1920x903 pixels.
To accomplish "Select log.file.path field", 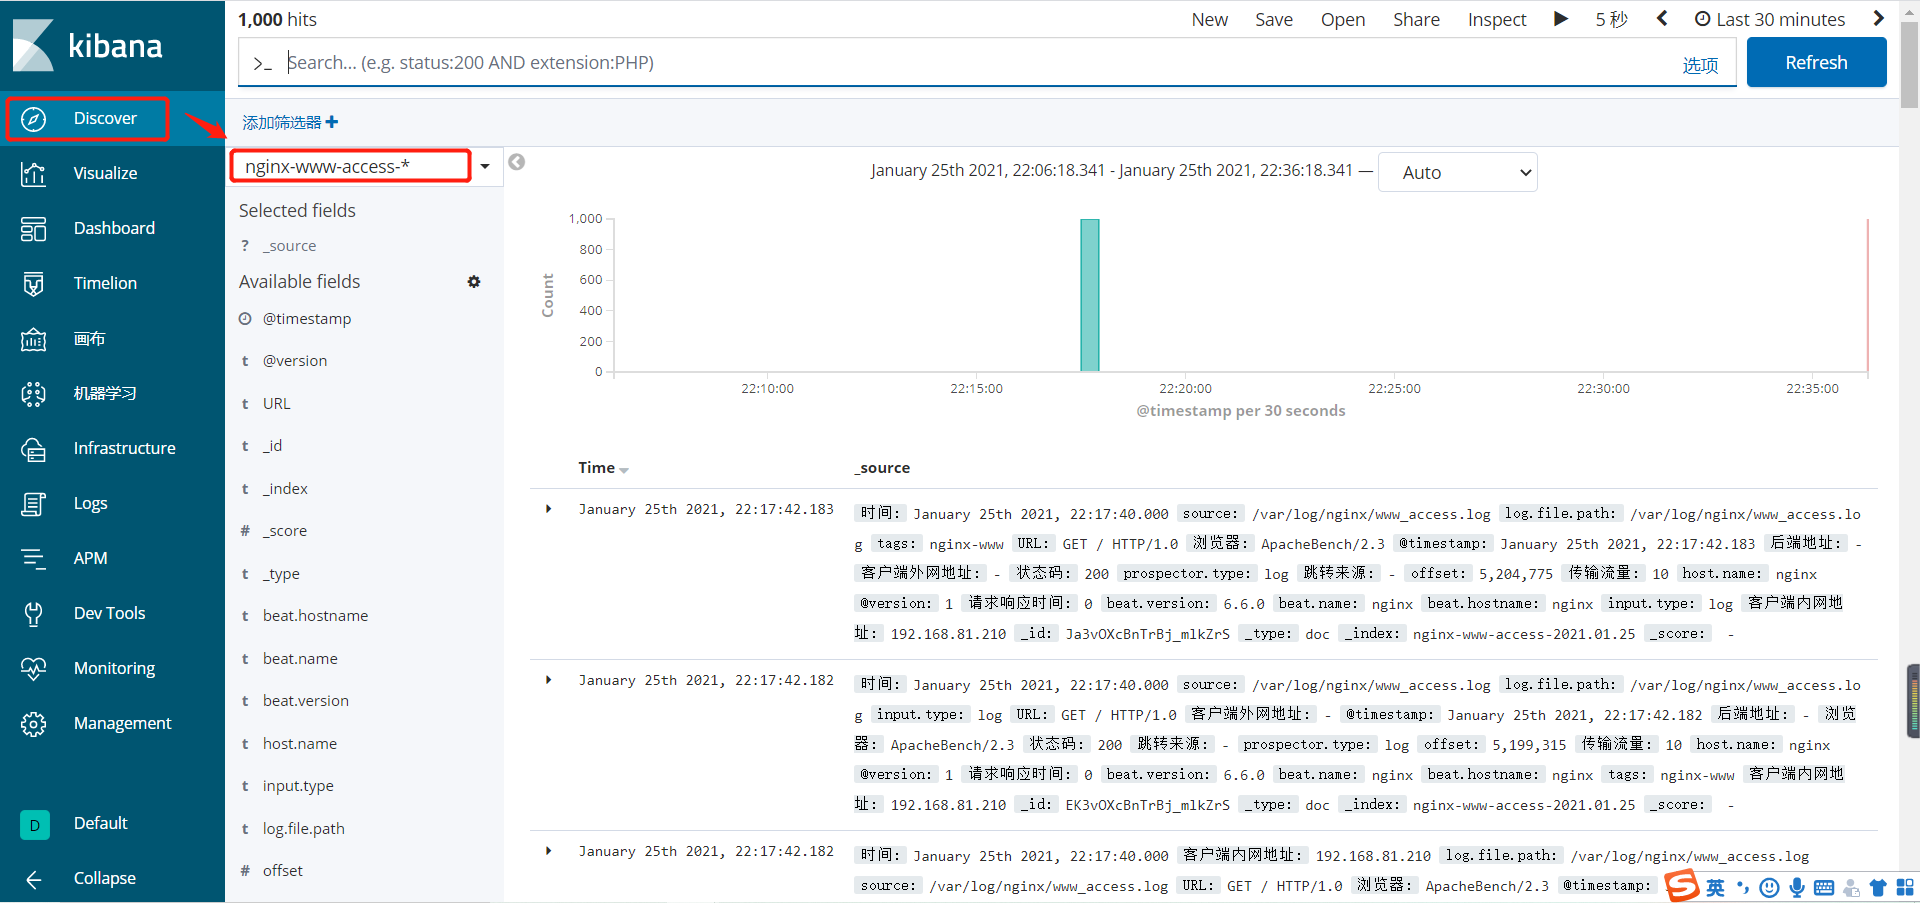I will coord(304,829).
